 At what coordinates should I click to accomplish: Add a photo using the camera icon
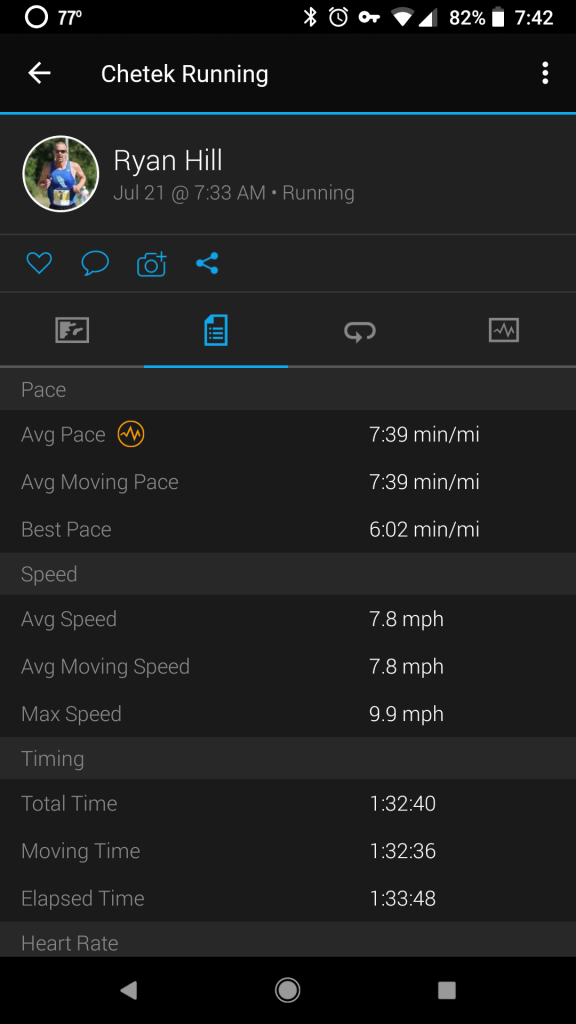click(x=152, y=264)
